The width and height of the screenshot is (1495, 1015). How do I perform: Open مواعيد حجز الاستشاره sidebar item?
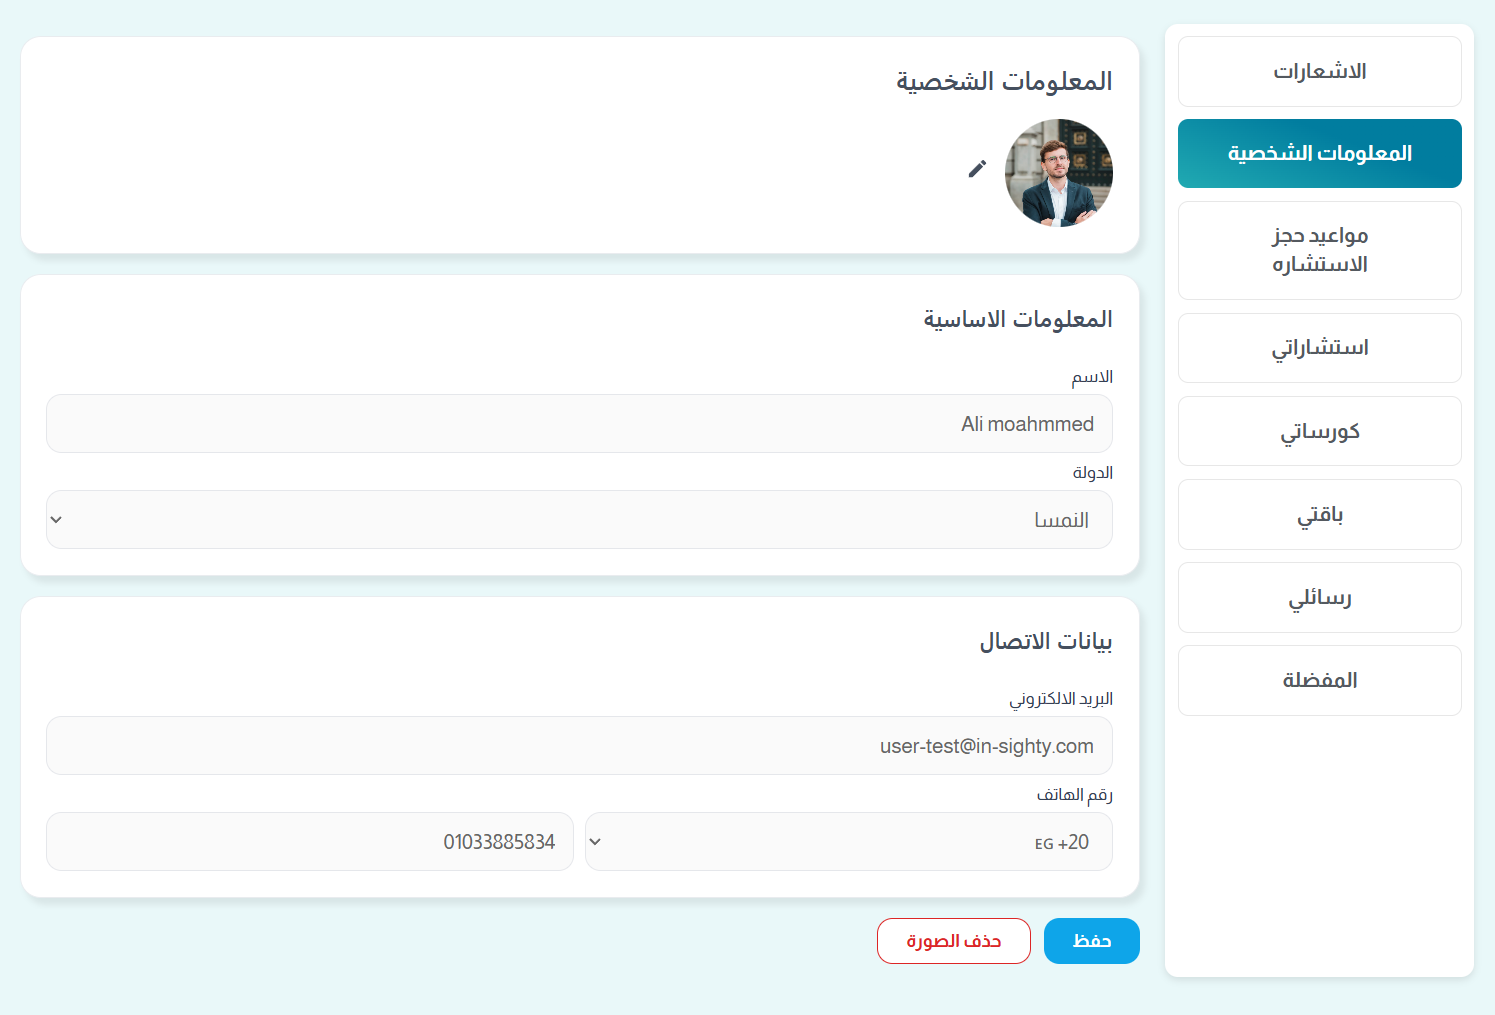tap(1319, 250)
